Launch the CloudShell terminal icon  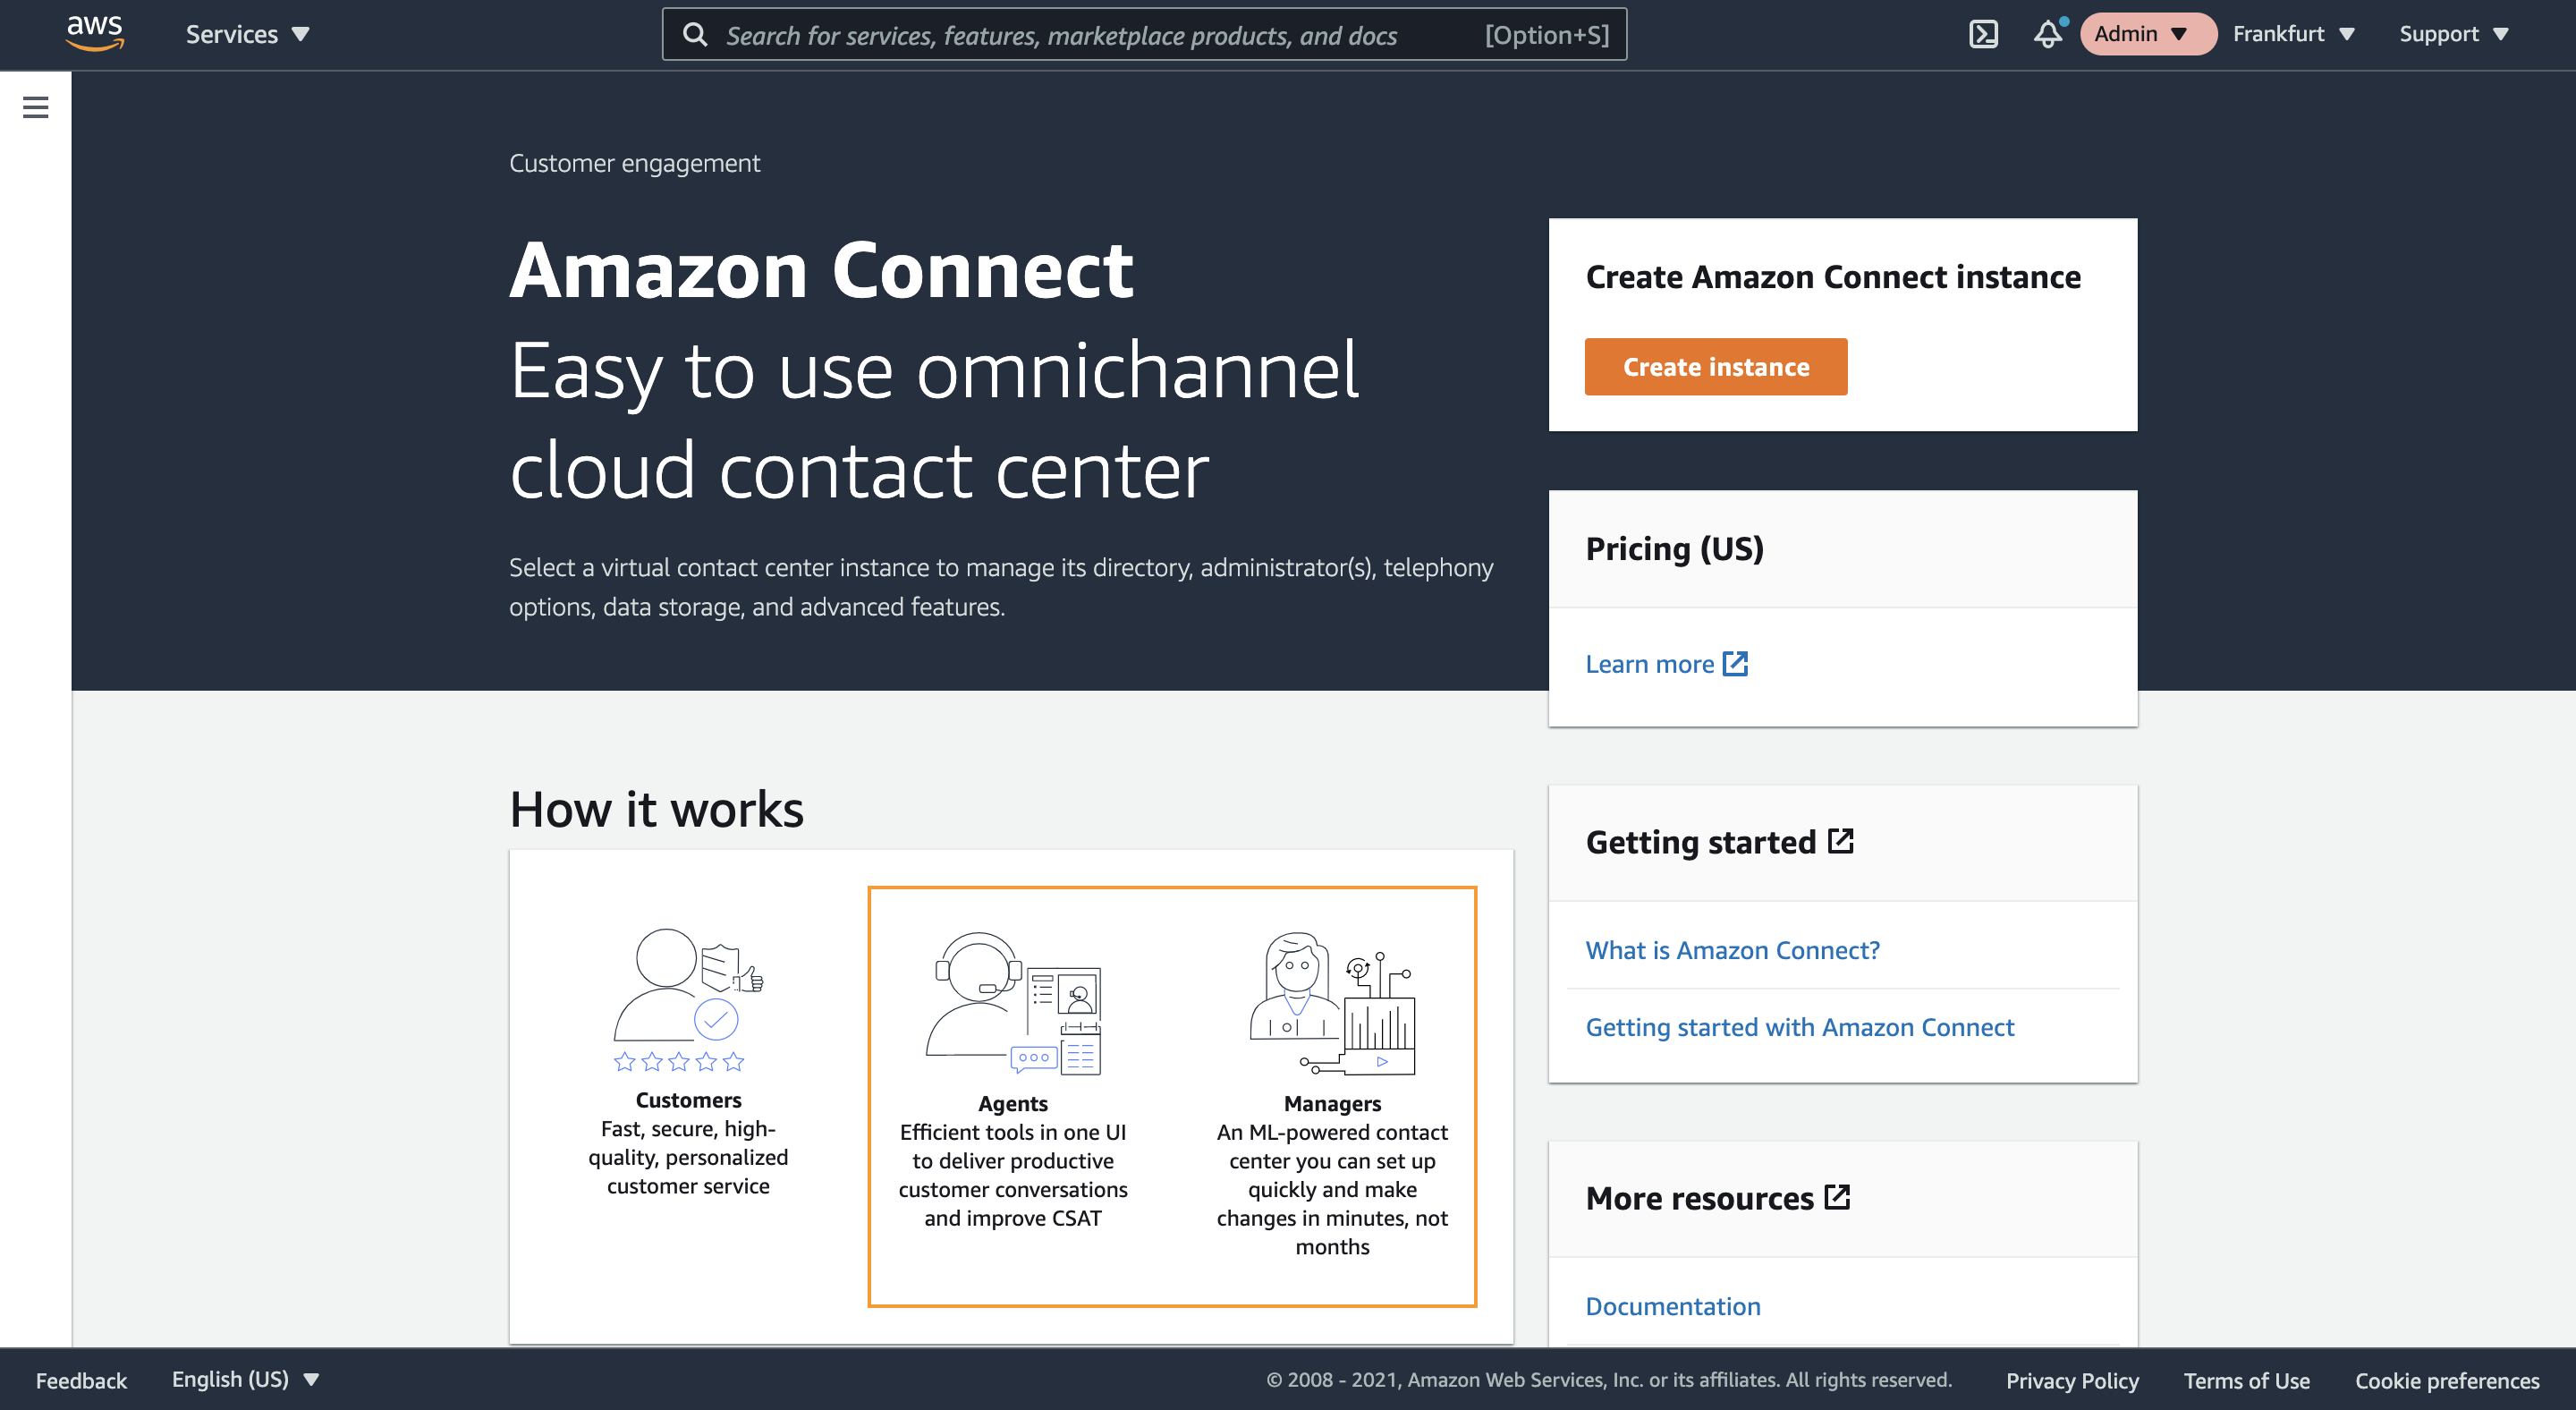(x=1983, y=34)
